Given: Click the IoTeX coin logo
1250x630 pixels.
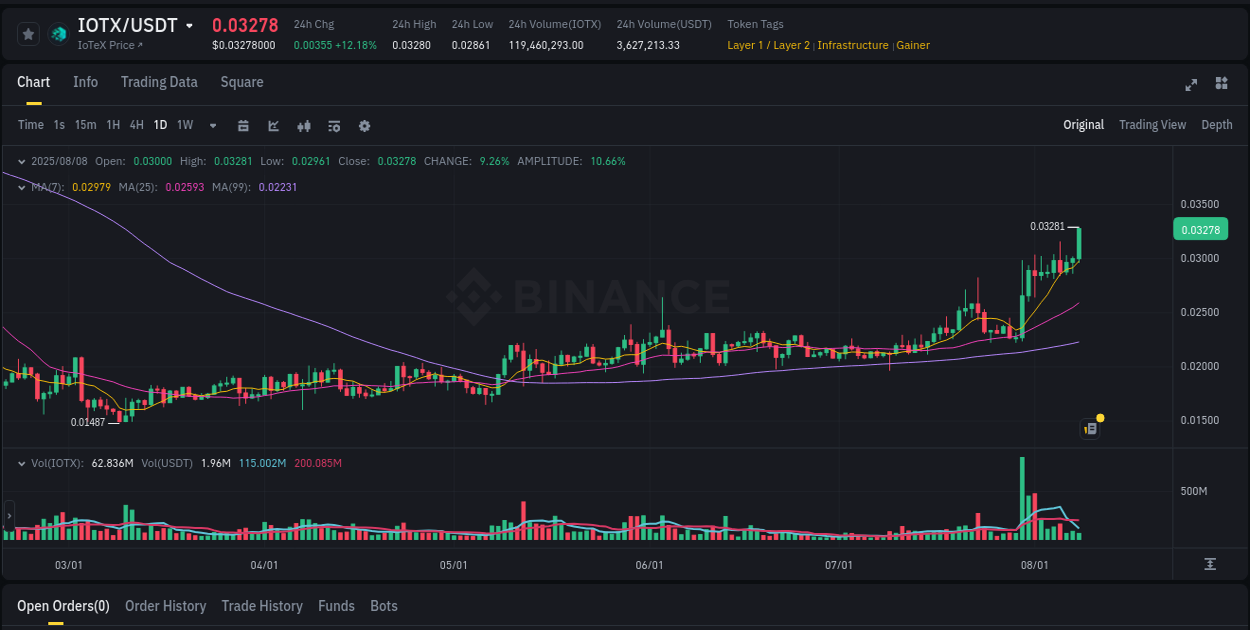Looking at the screenshot, I should click(58, 33).
